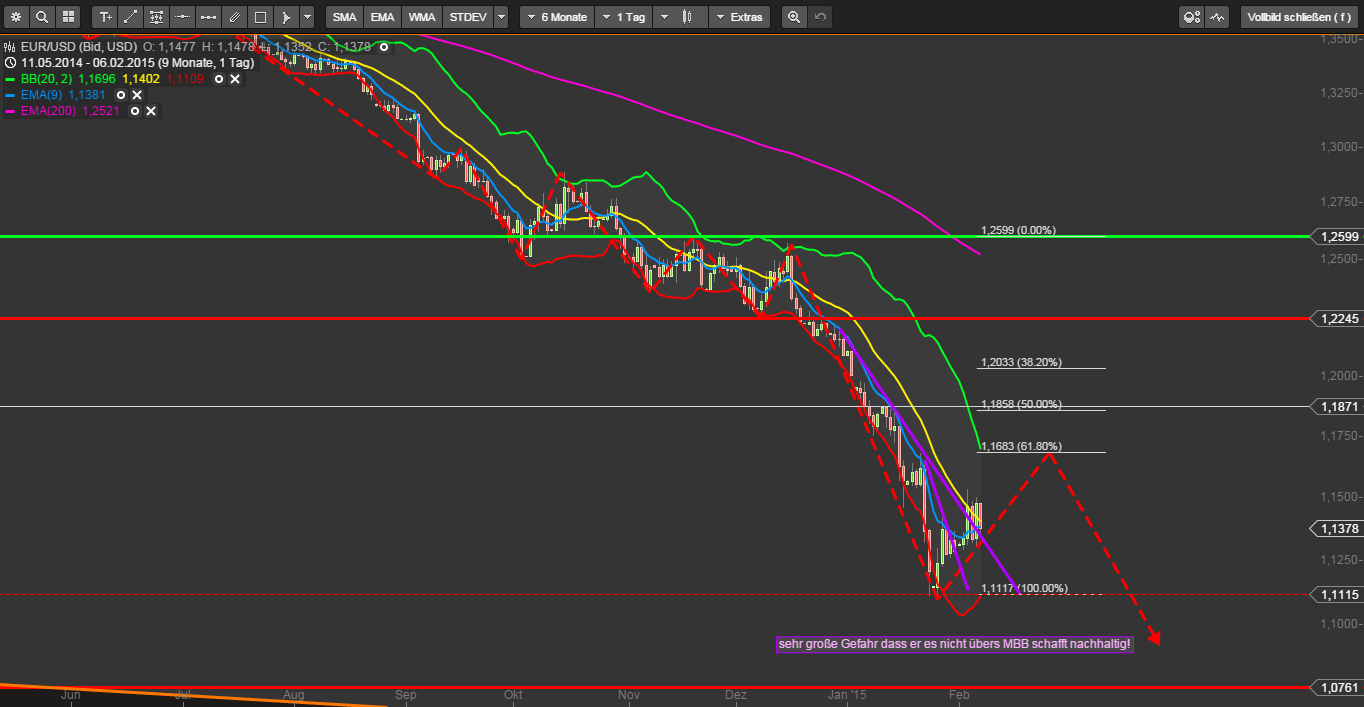This screenshot has width=1364, height=707.
Task: Remove the EMA(9) indicator
Action: [137, 95]
